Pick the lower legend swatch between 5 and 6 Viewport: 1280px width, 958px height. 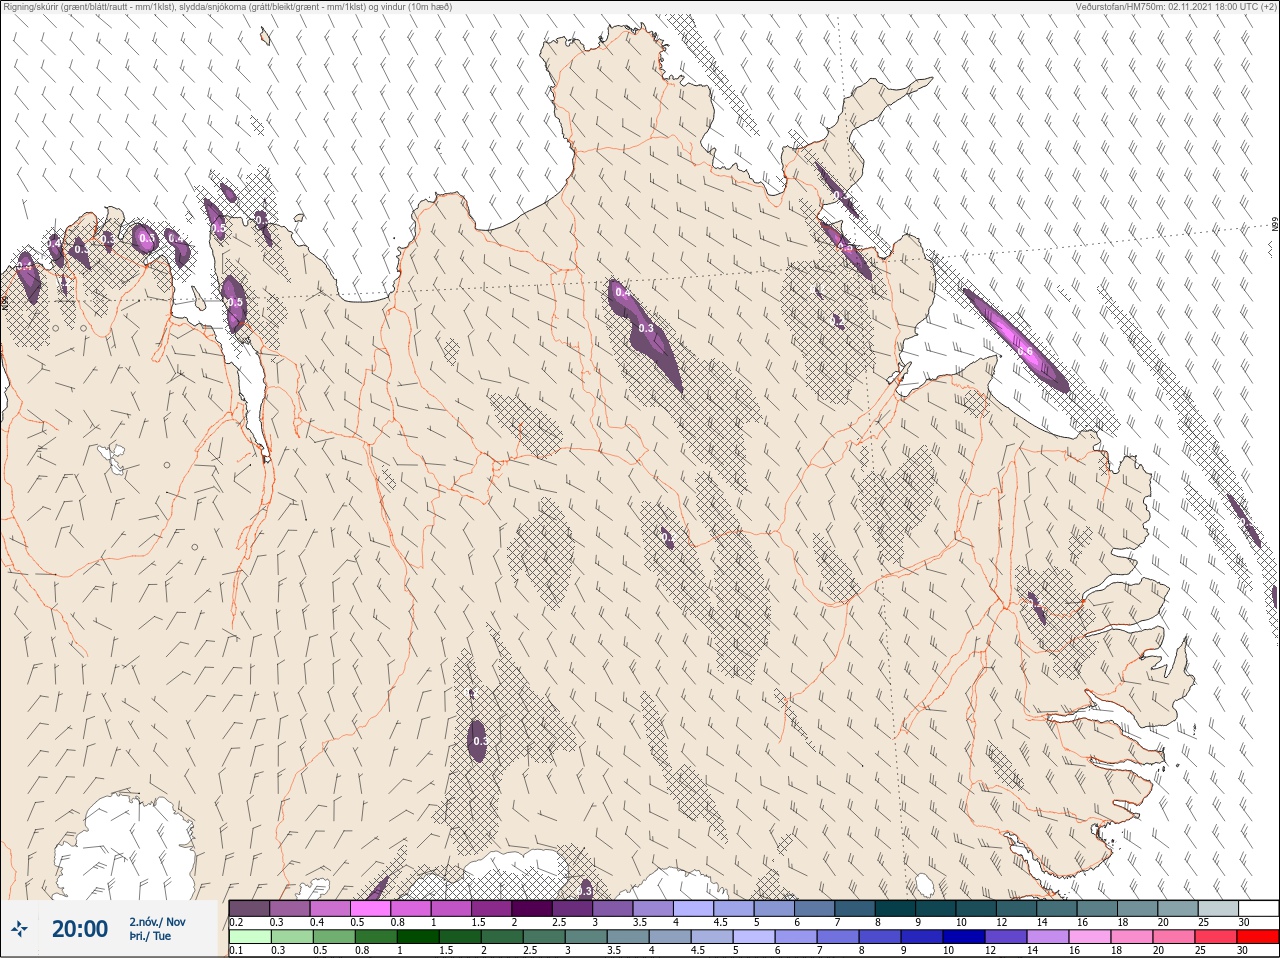click(754, 937)
